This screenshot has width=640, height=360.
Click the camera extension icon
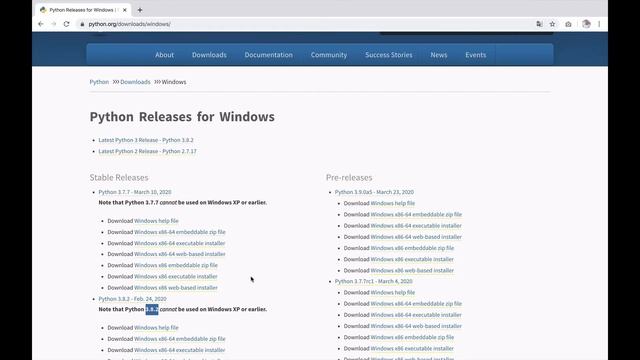pyautogui.click(x=568, y=24)
